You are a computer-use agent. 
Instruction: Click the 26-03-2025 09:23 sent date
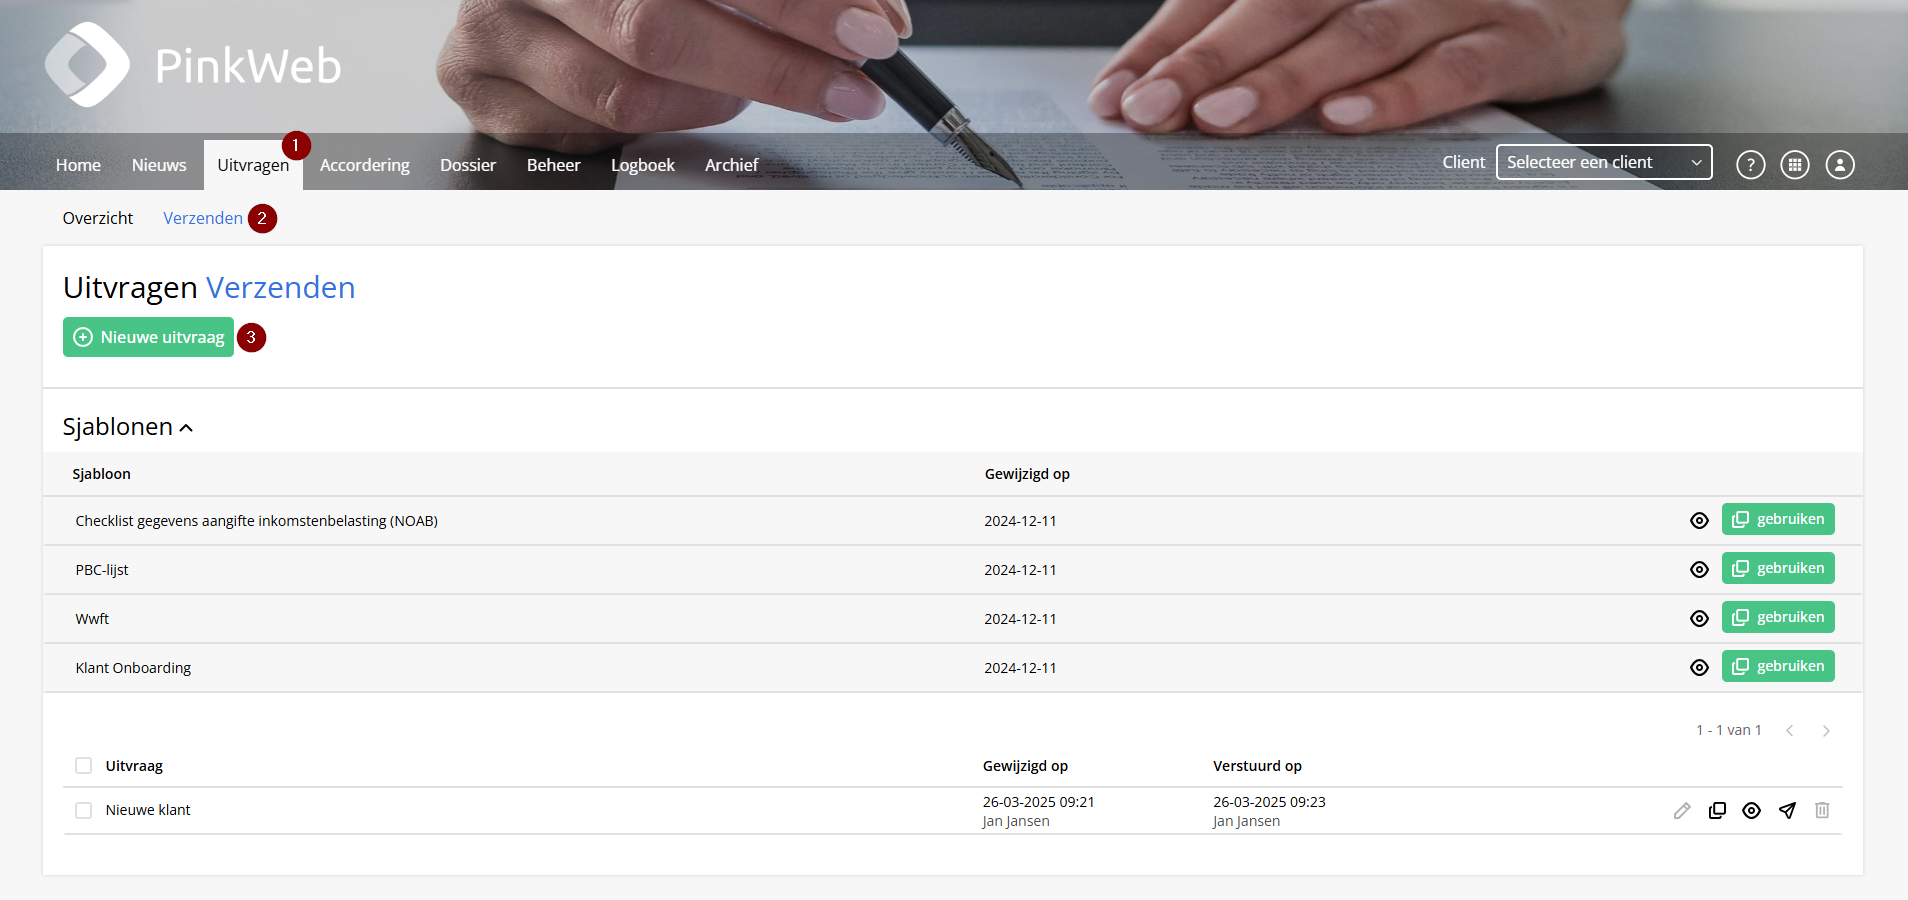1269,802
